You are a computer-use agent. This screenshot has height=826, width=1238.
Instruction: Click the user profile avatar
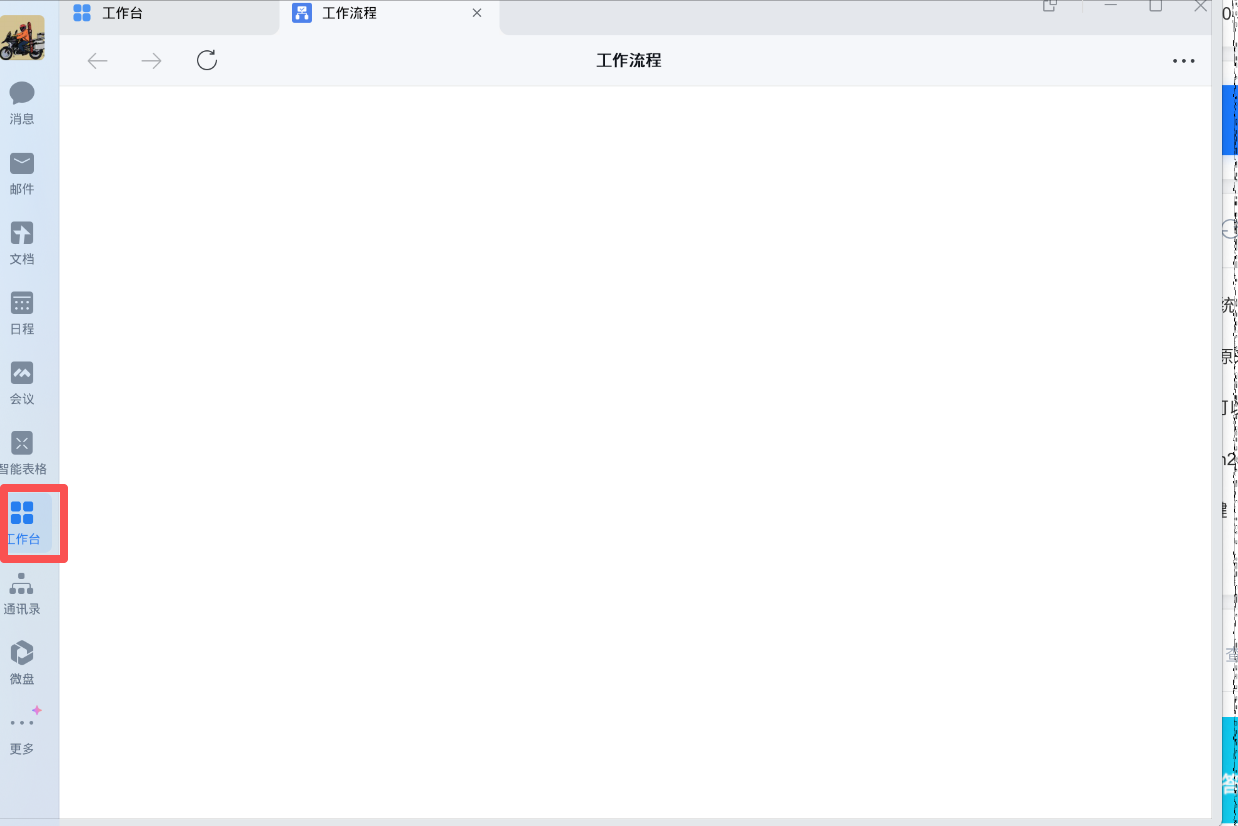[22, 38]
